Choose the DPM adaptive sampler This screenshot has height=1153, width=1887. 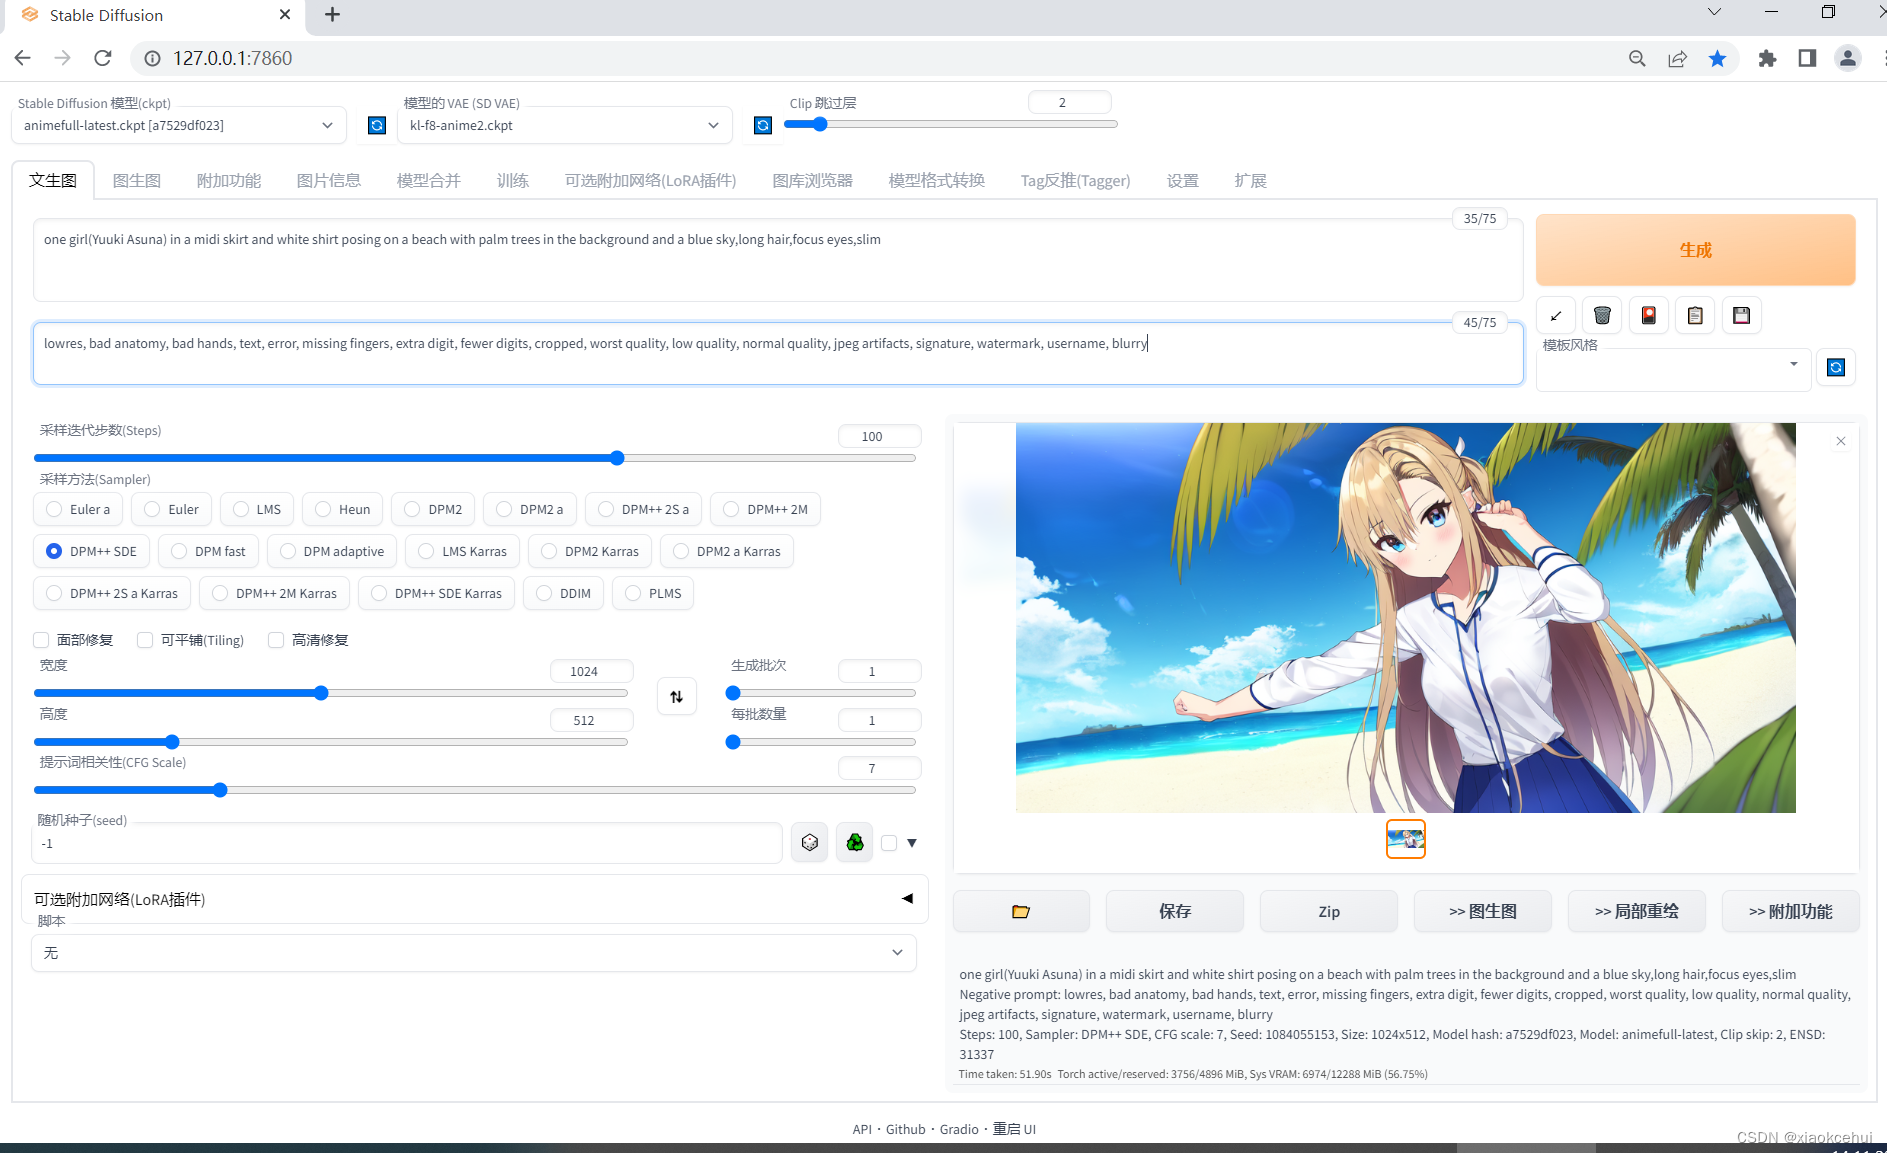point(332,551)
